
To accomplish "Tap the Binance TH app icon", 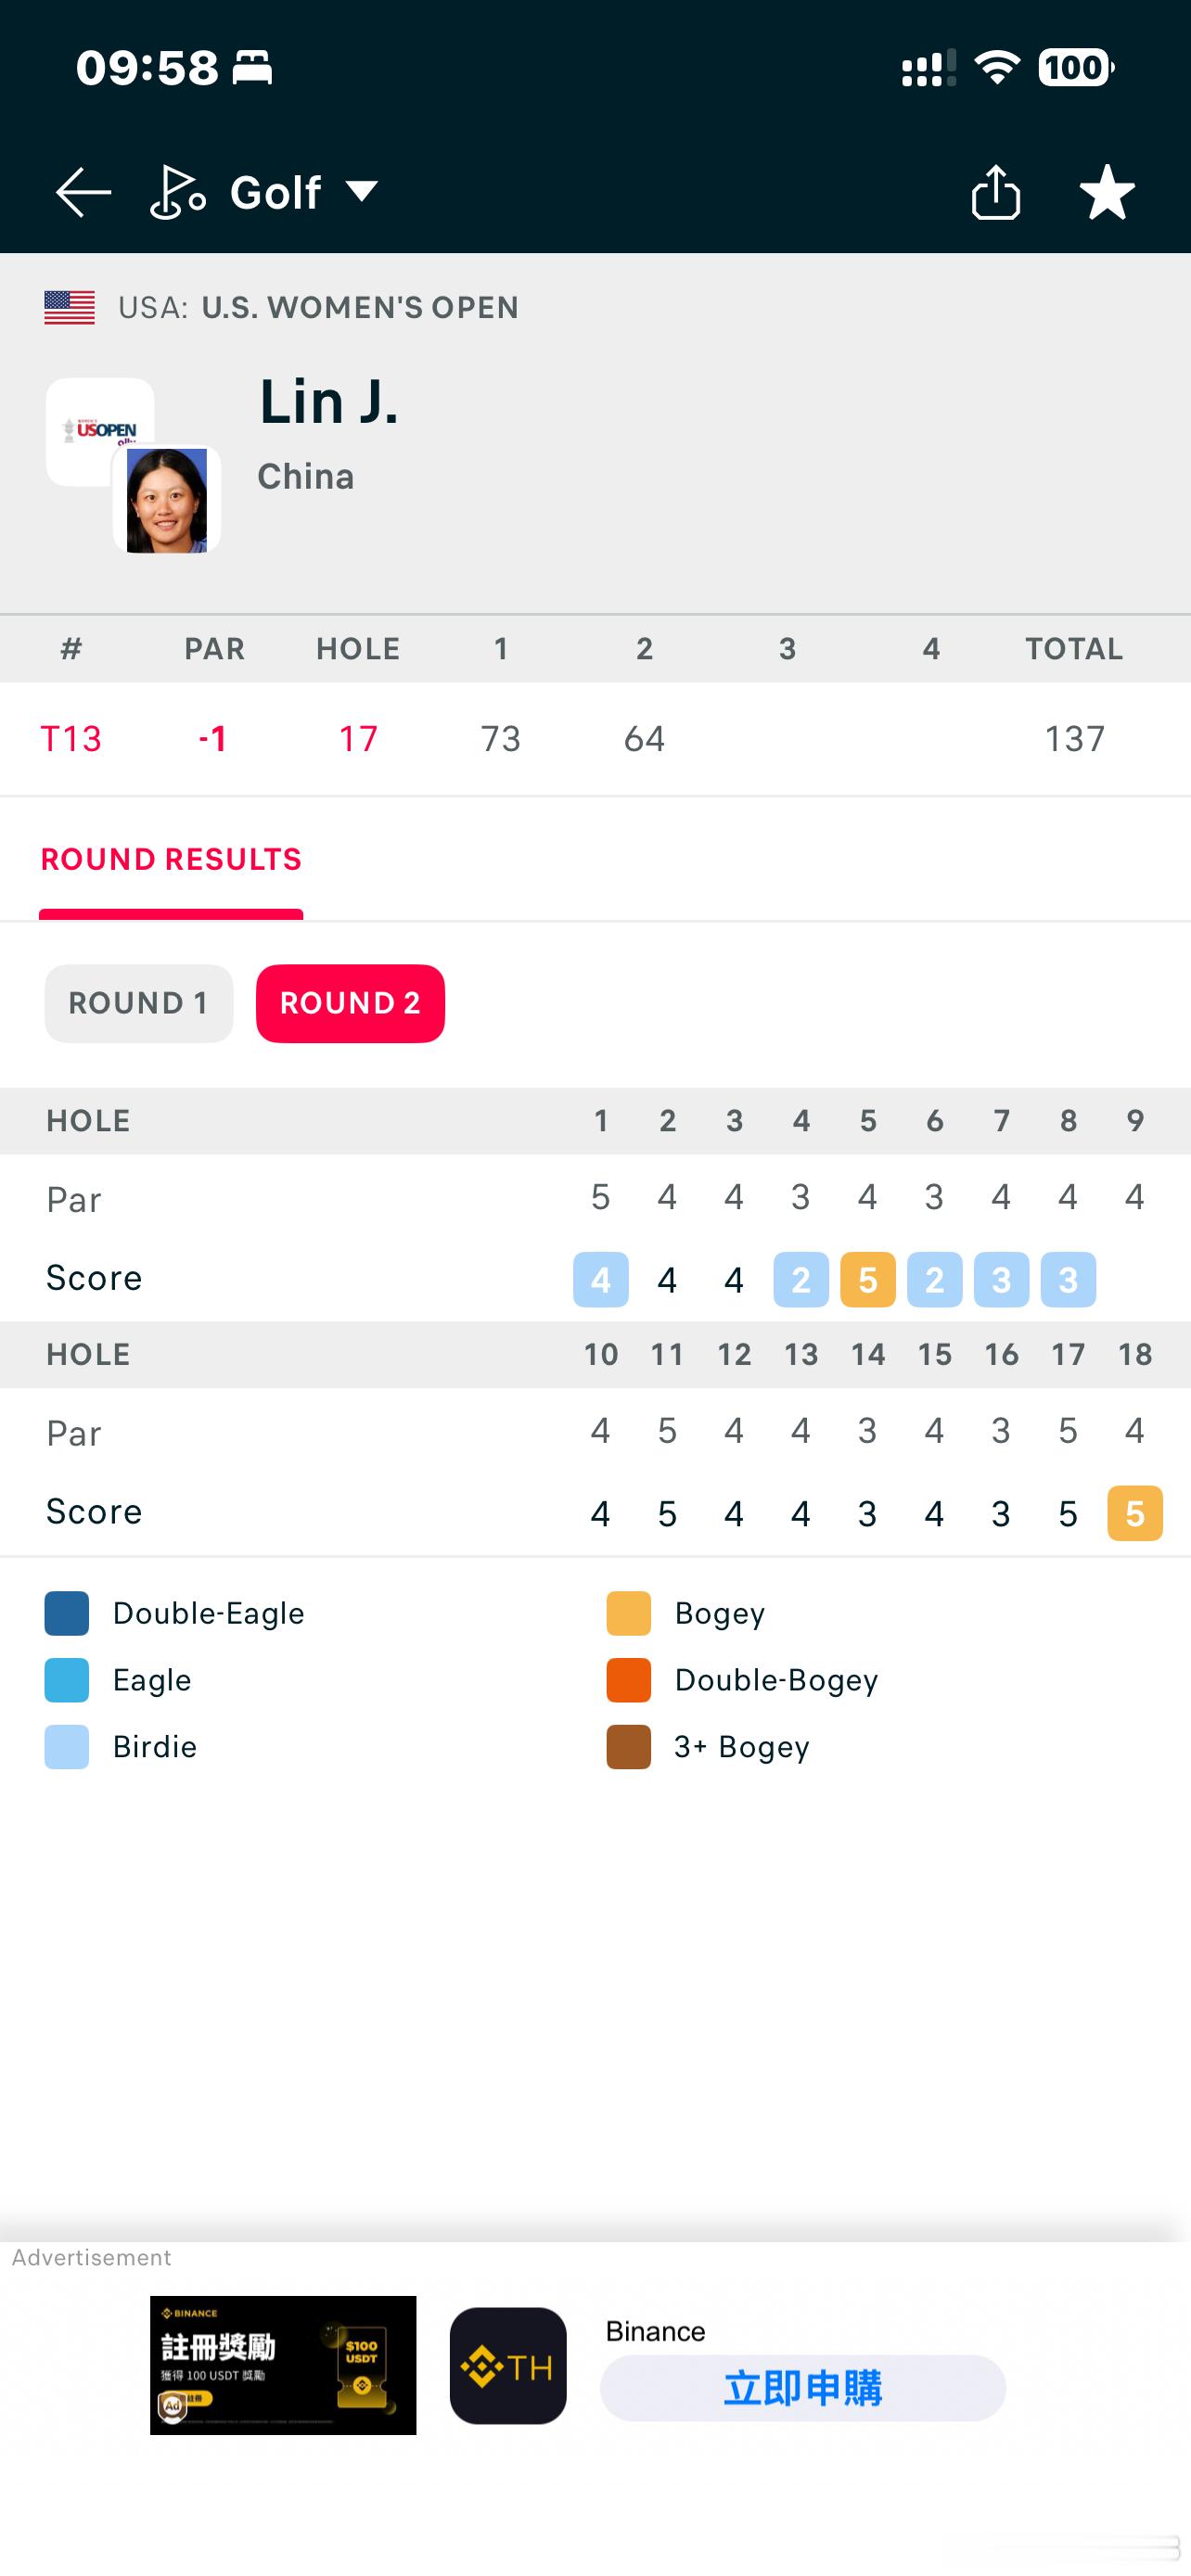I will [x=508, y=2366].
